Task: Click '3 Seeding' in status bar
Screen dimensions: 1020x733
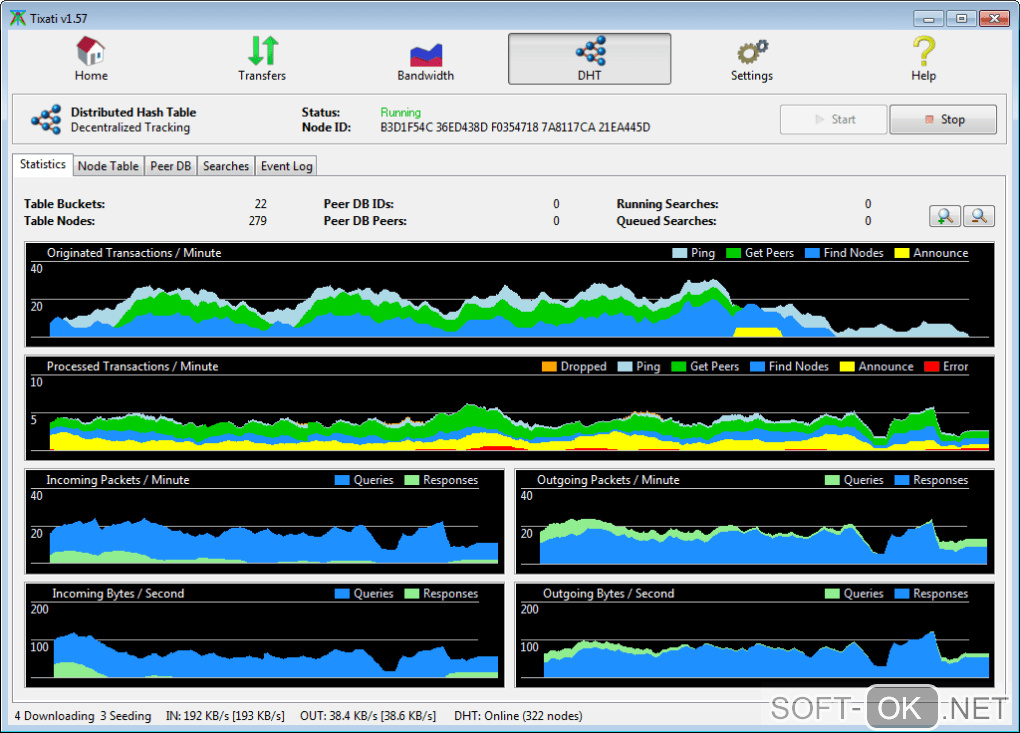Action: 126,715
